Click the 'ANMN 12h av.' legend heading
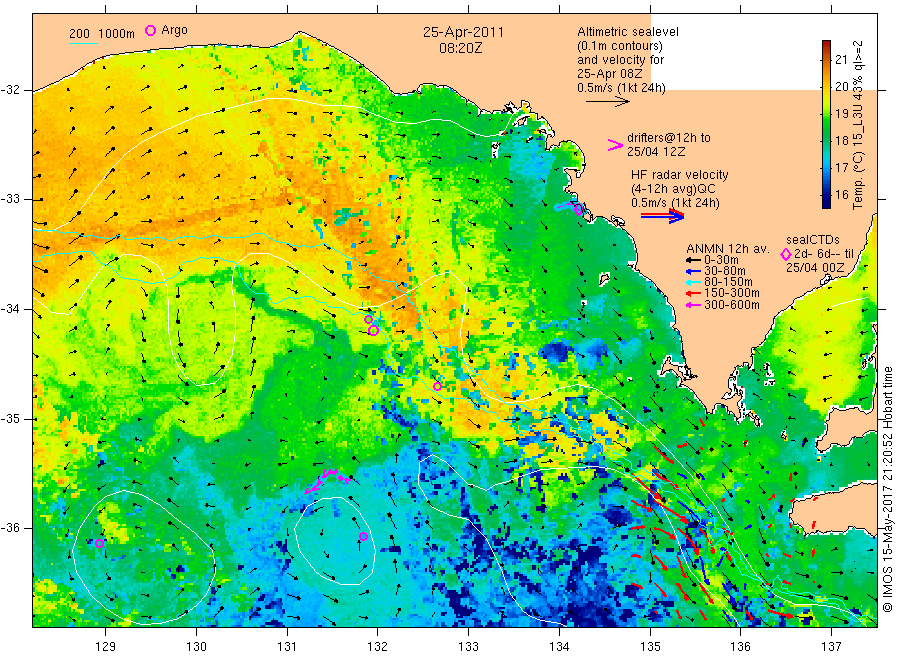The height and width of the screenshot is (660, 900). [x=727, y=249]
